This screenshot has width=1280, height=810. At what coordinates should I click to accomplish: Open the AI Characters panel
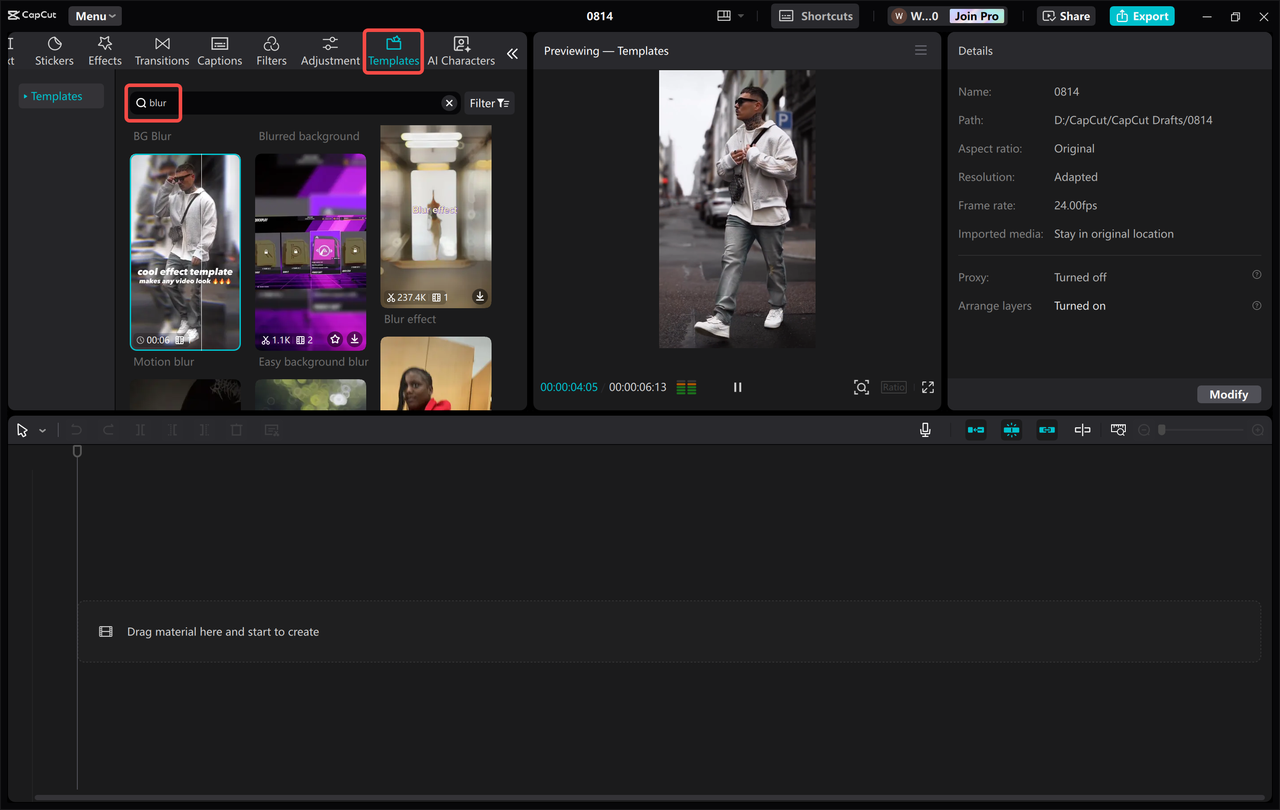[461, 51]
